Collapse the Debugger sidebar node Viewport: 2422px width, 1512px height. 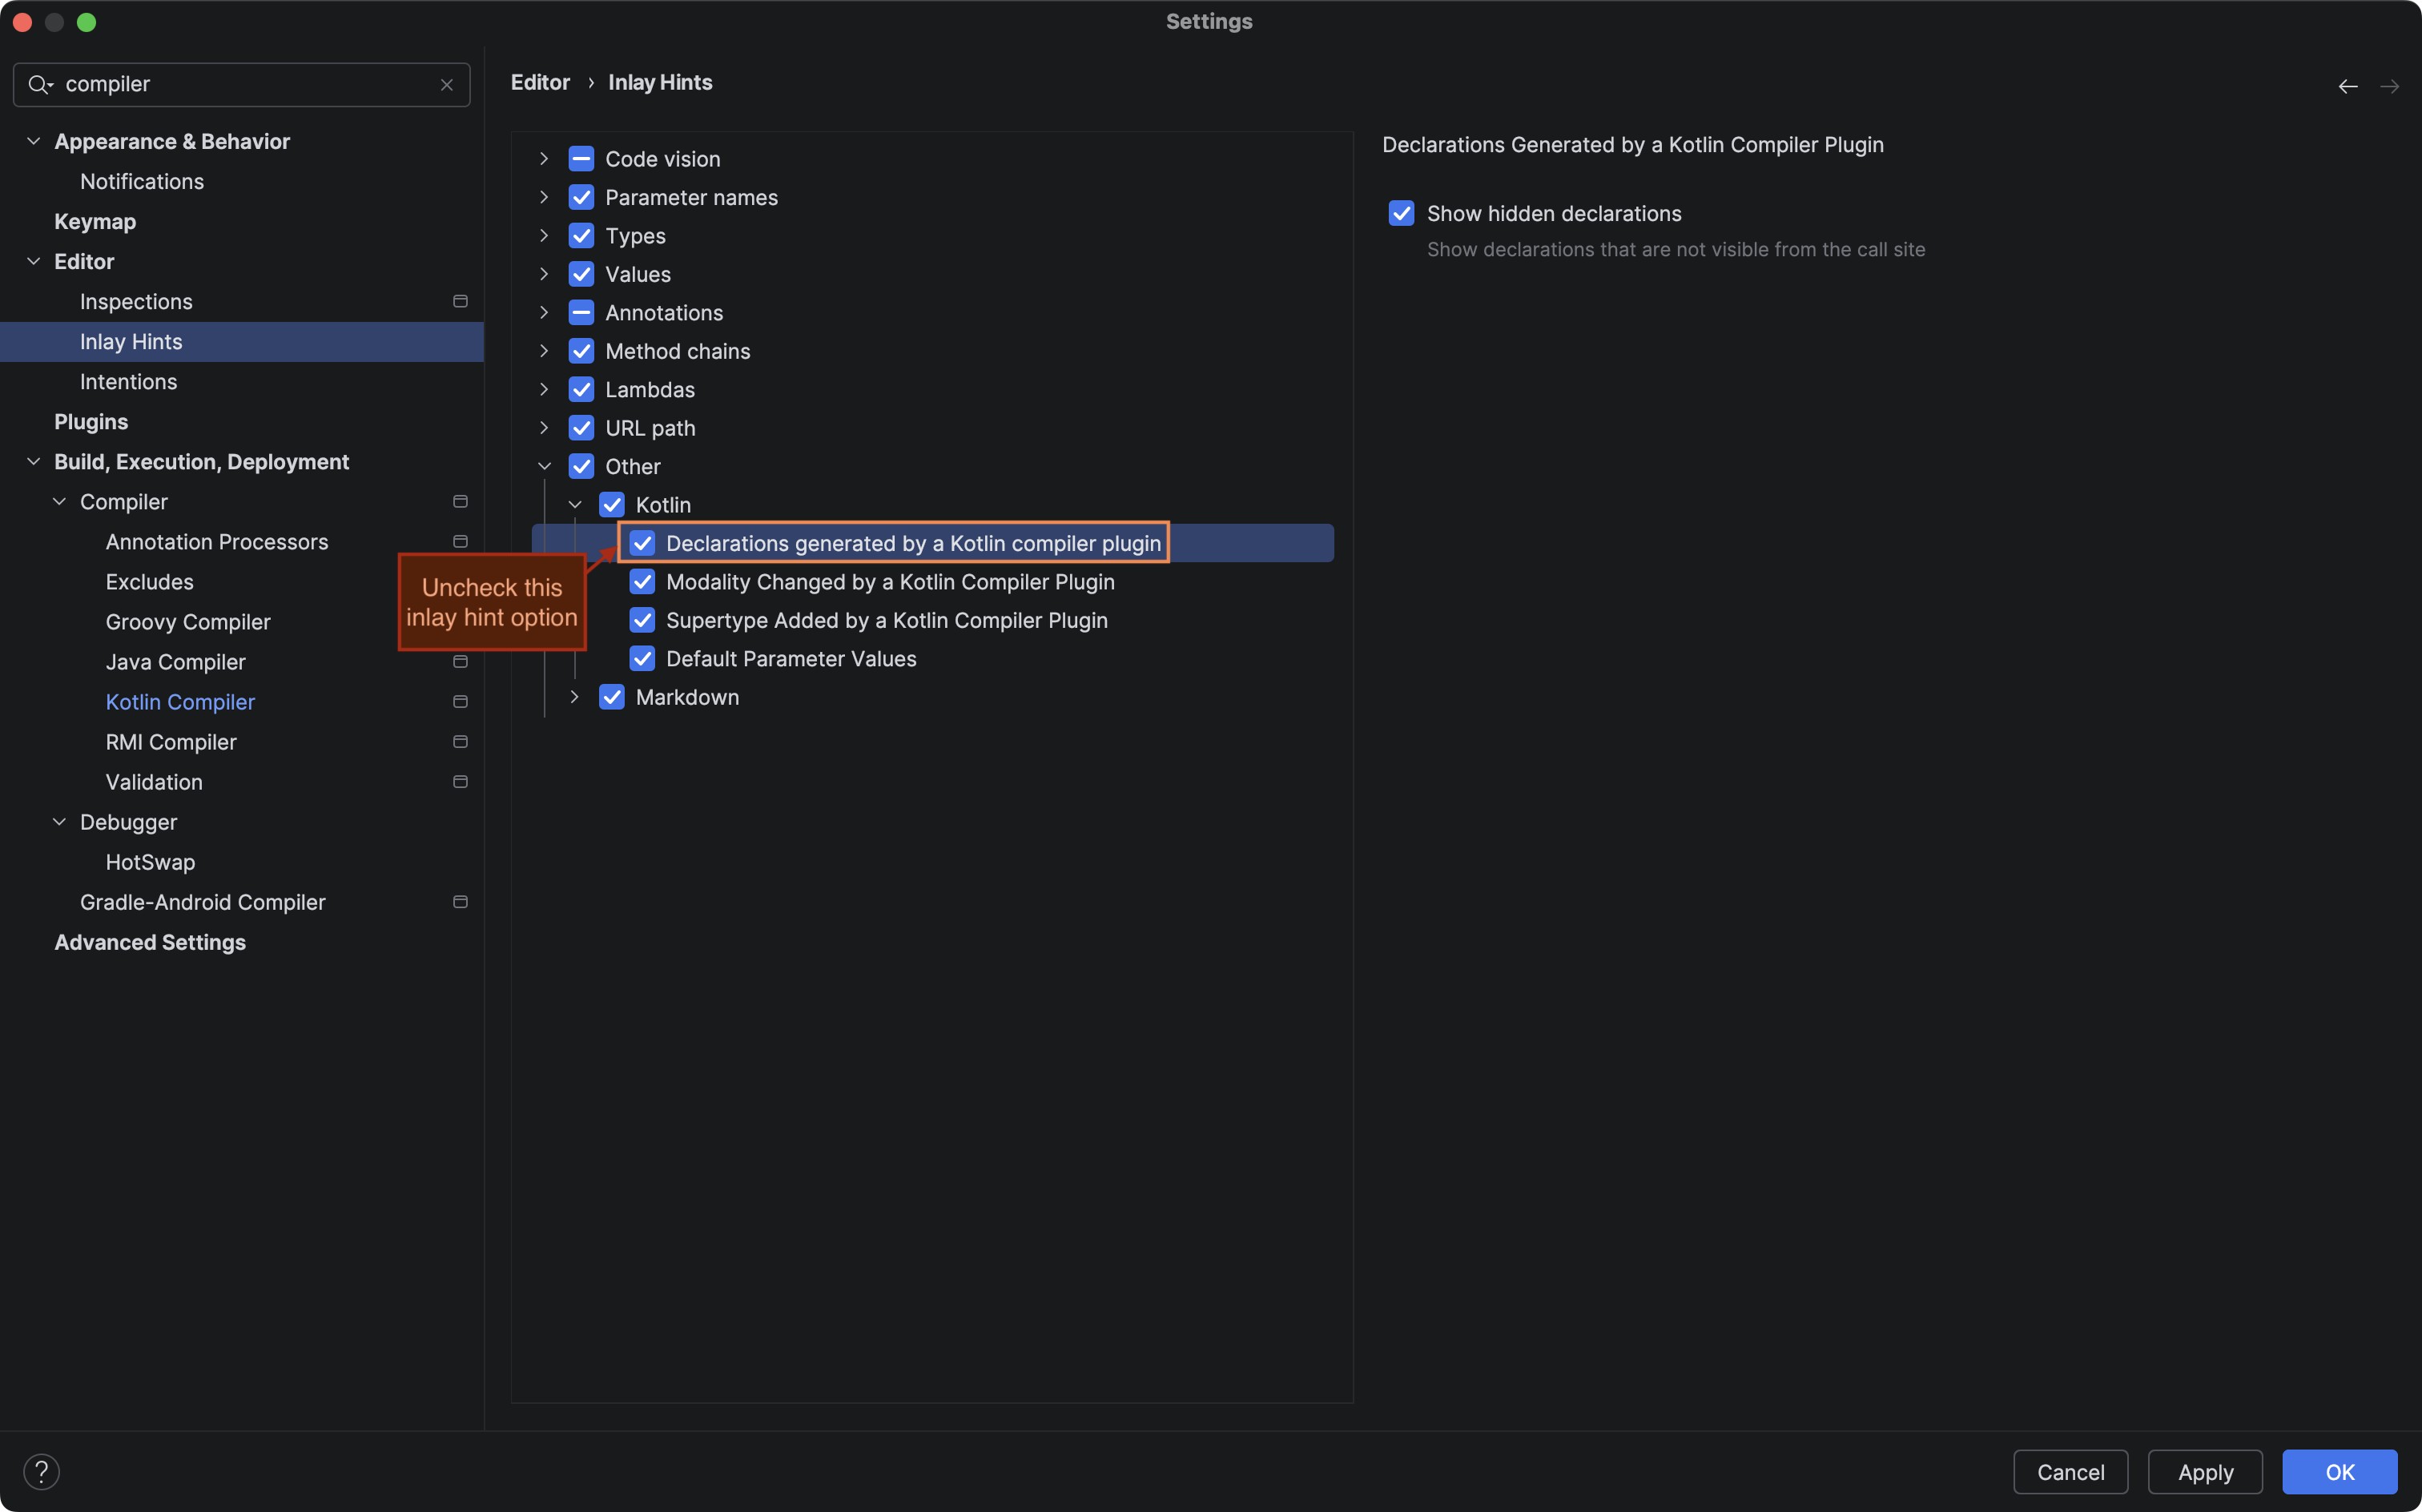(60, 821)
